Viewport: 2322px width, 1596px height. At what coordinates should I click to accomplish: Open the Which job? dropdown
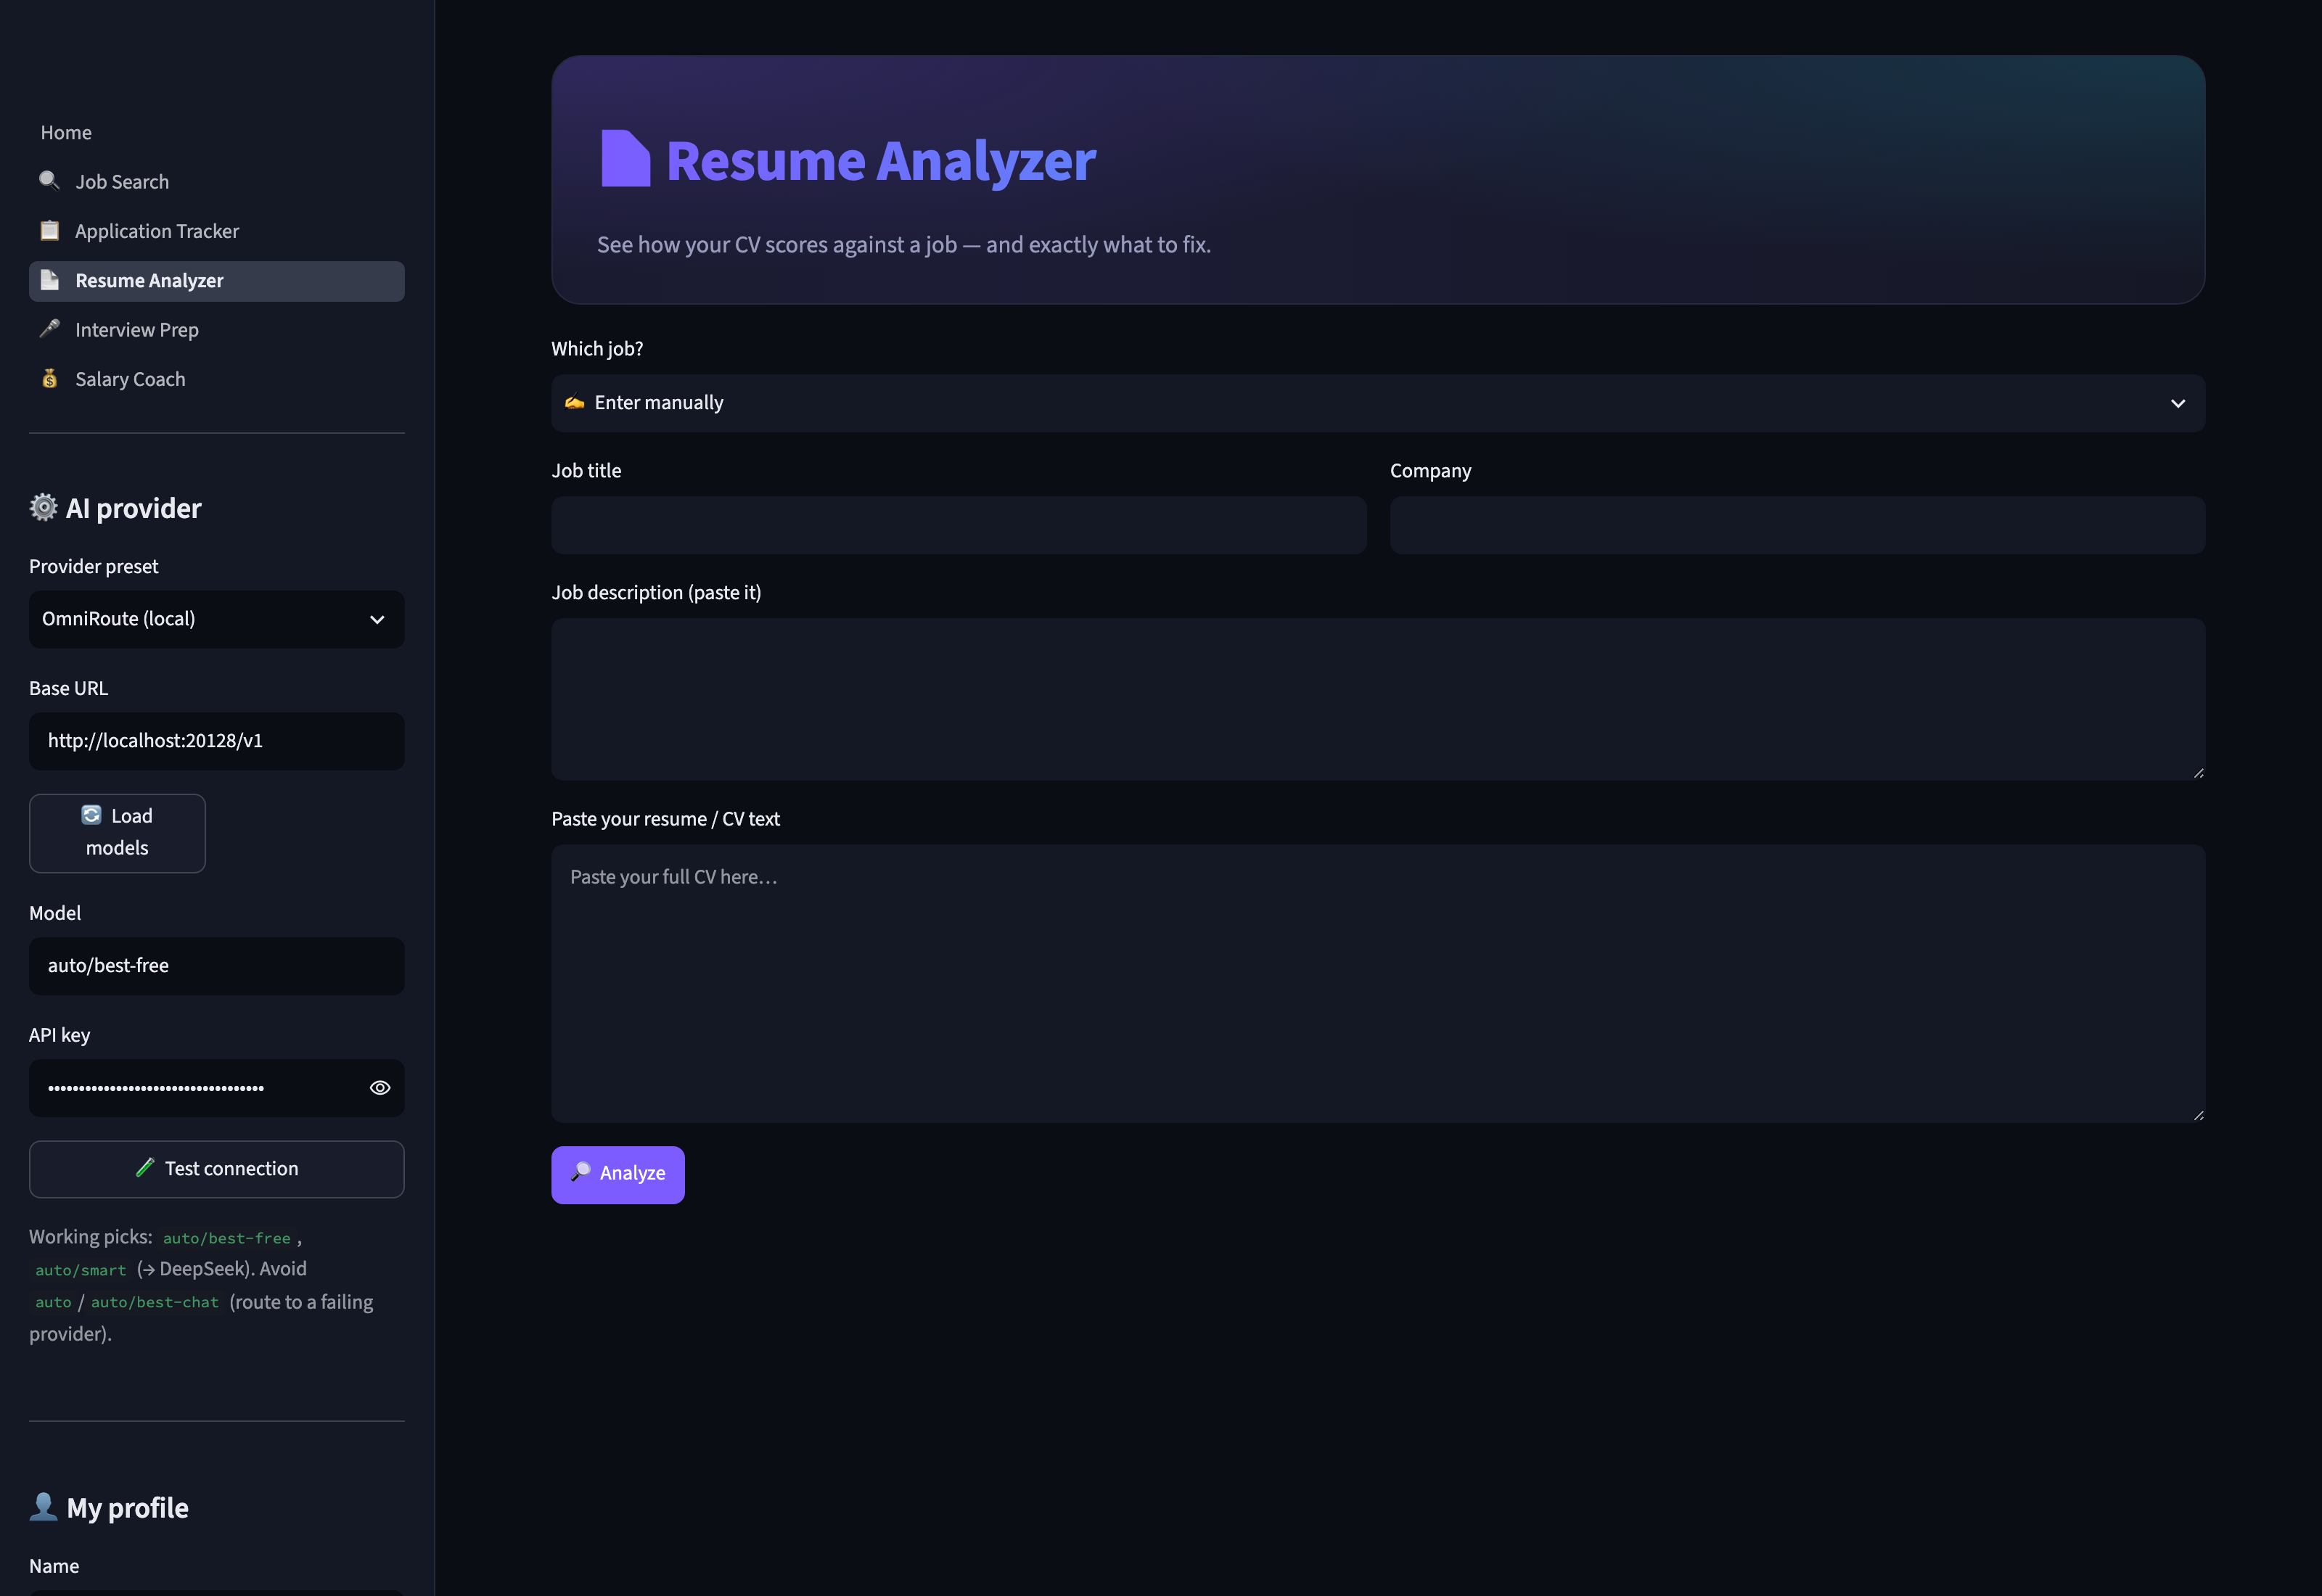coord(1378,403)
